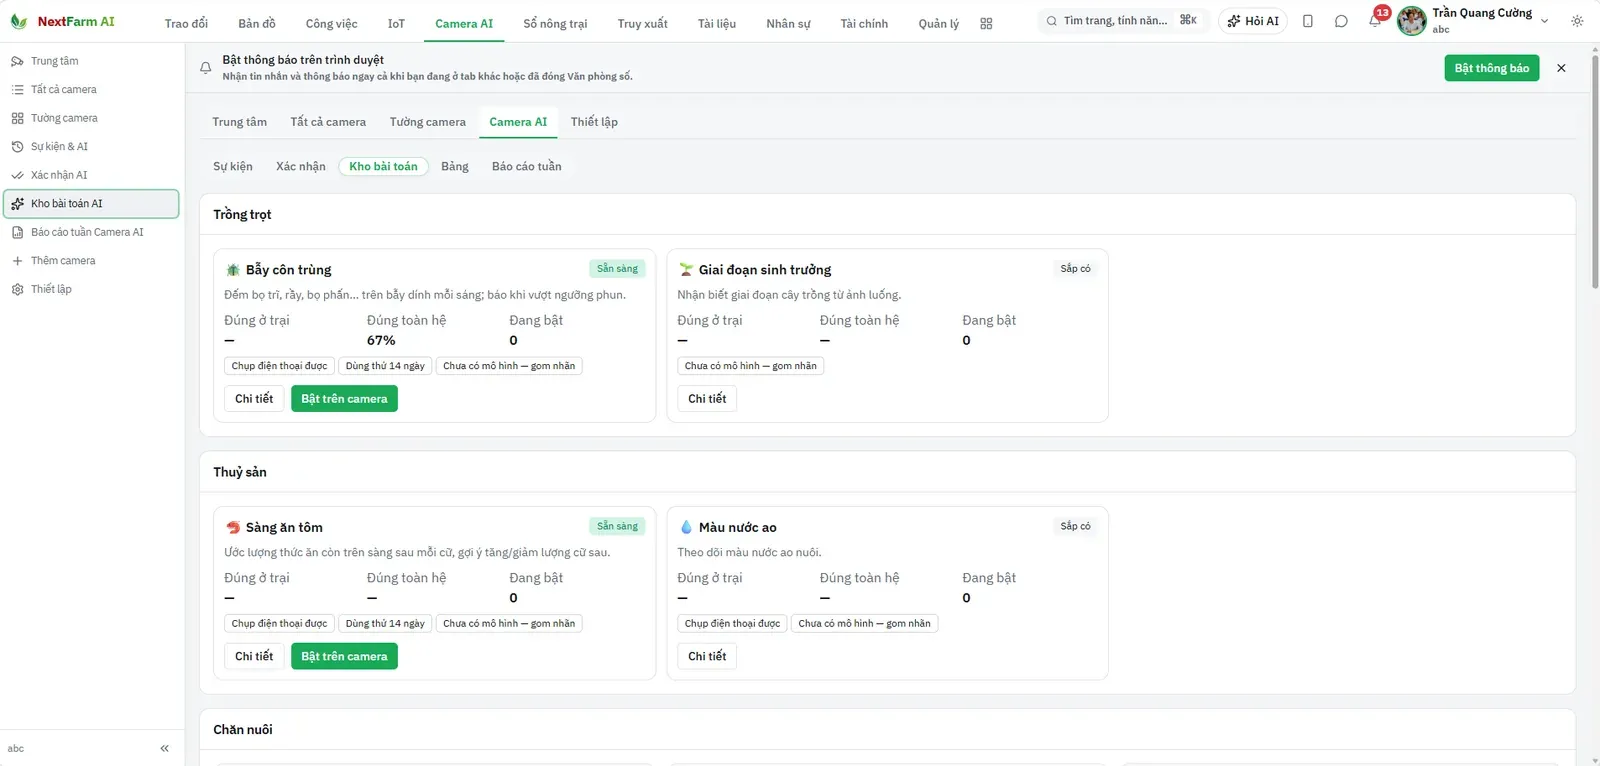Screen dimensions: 1600x766
Task: Open Trung tâm in the sidebar
Action: [x=92, y=61]
